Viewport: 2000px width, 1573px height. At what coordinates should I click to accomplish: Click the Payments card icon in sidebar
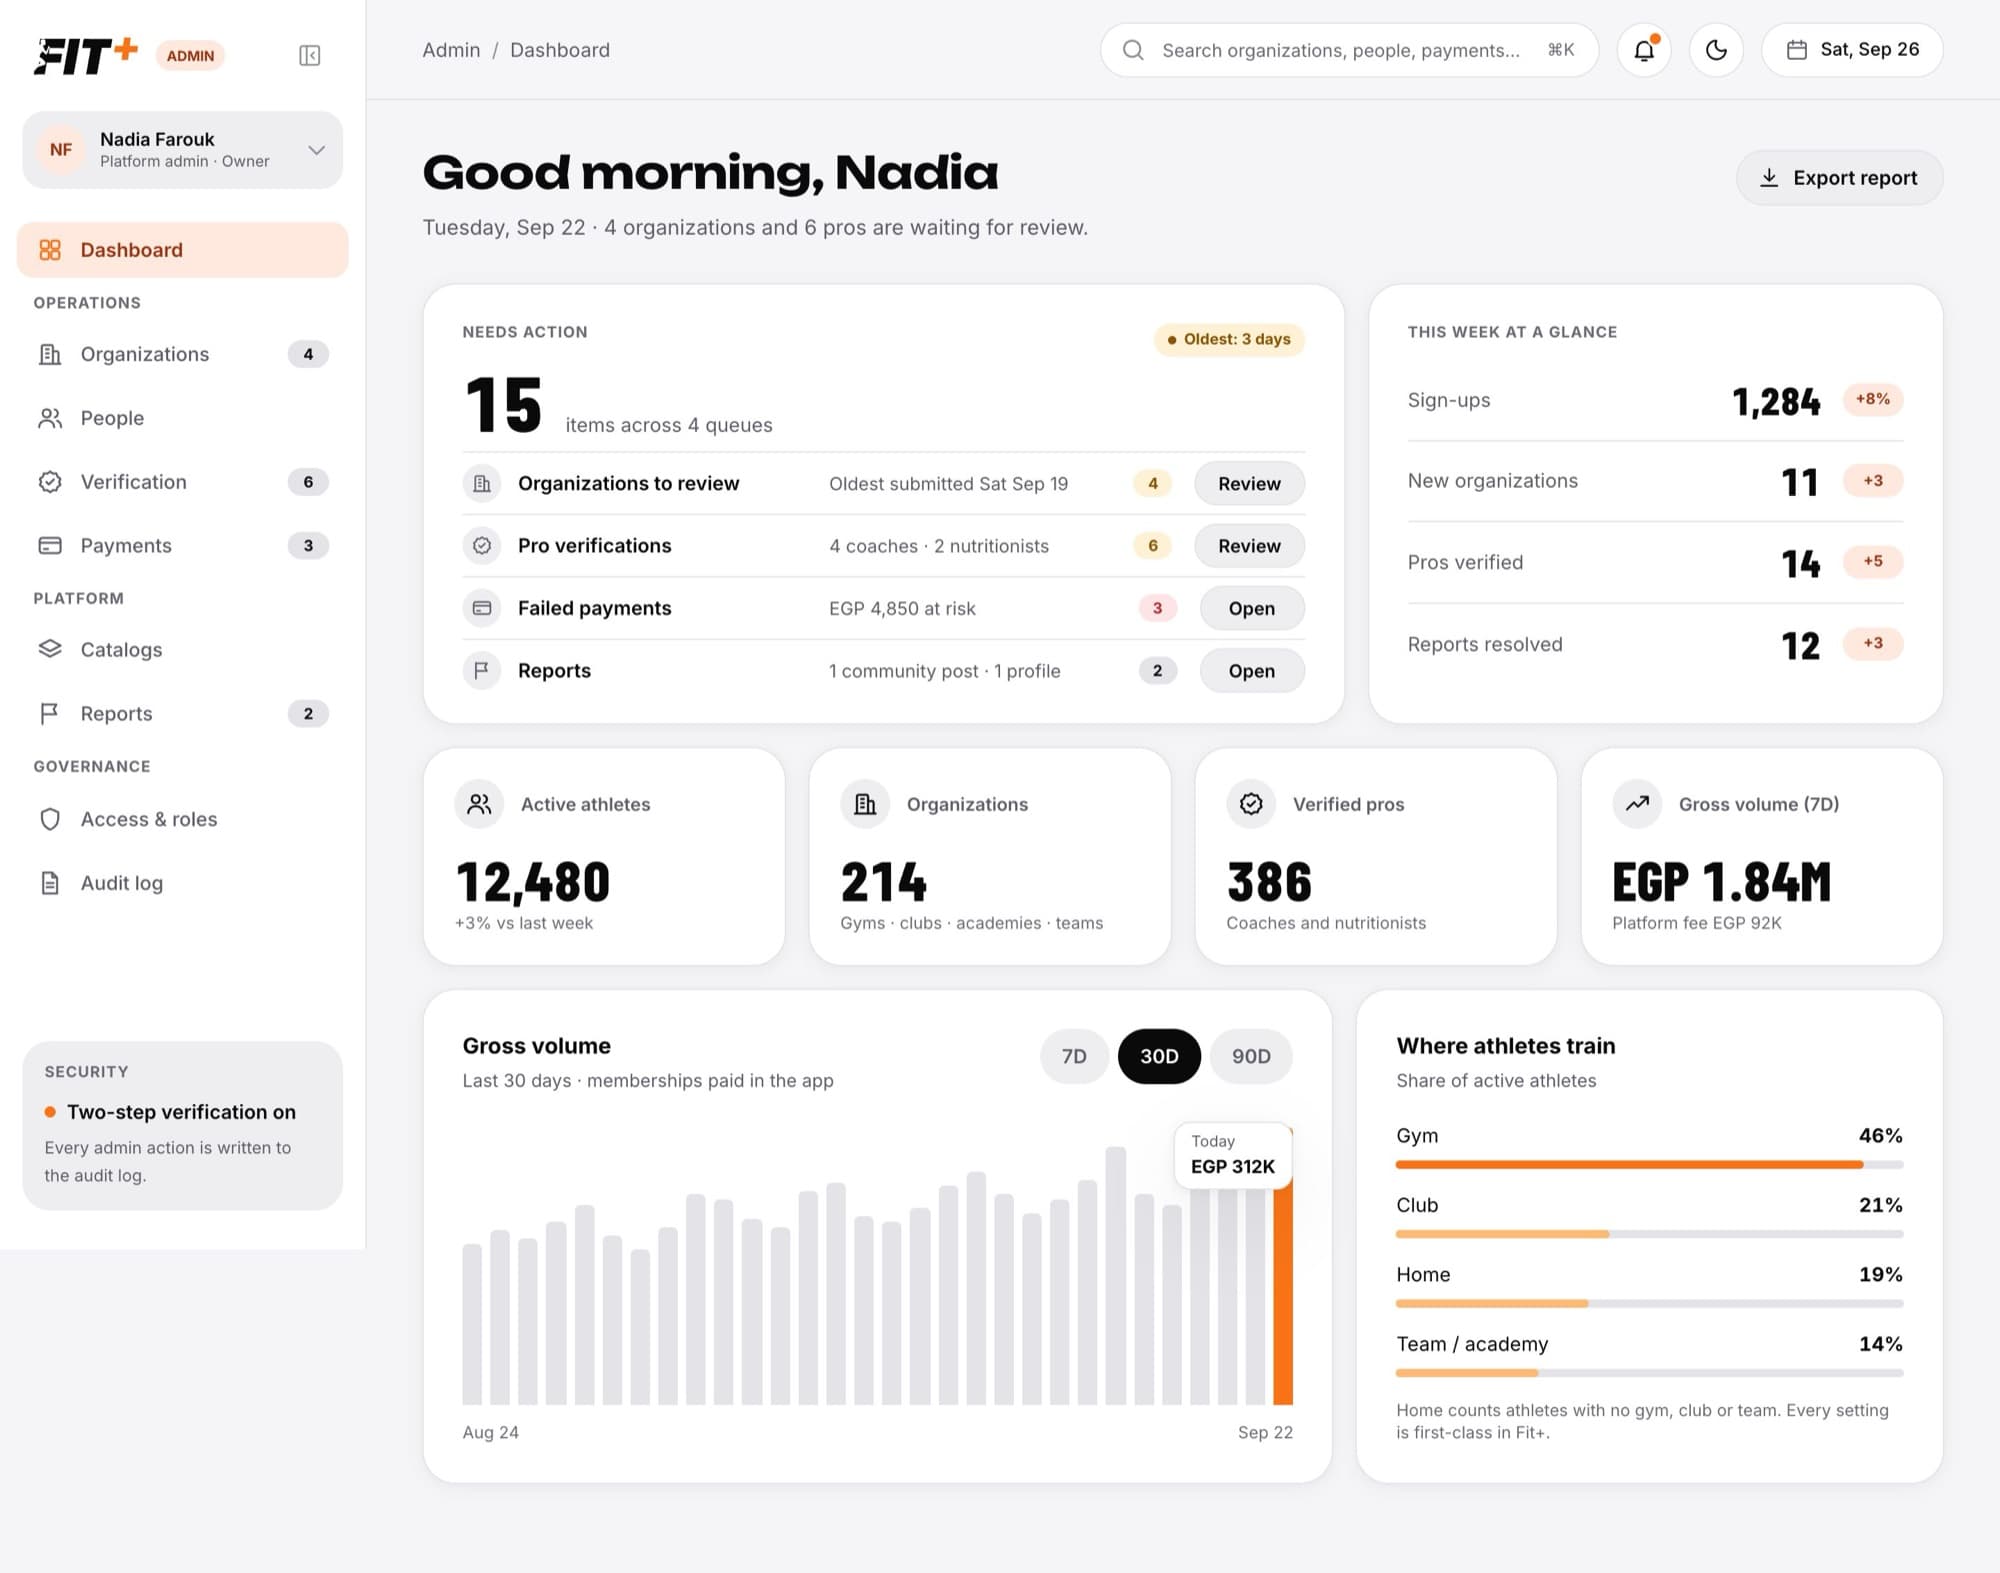coord(50,546)
